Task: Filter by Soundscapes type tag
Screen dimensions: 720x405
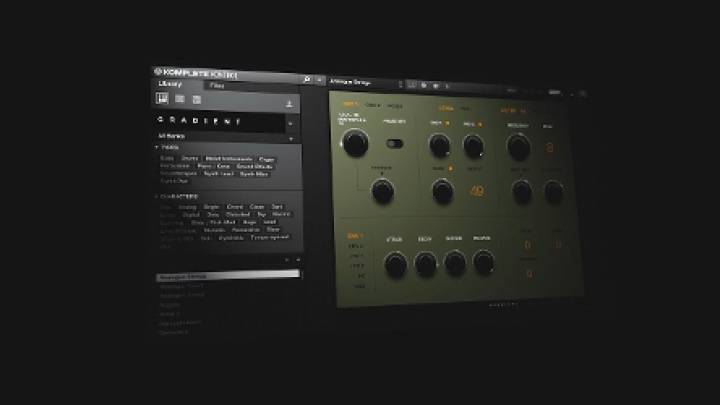Action: click(x=178, y=174)
